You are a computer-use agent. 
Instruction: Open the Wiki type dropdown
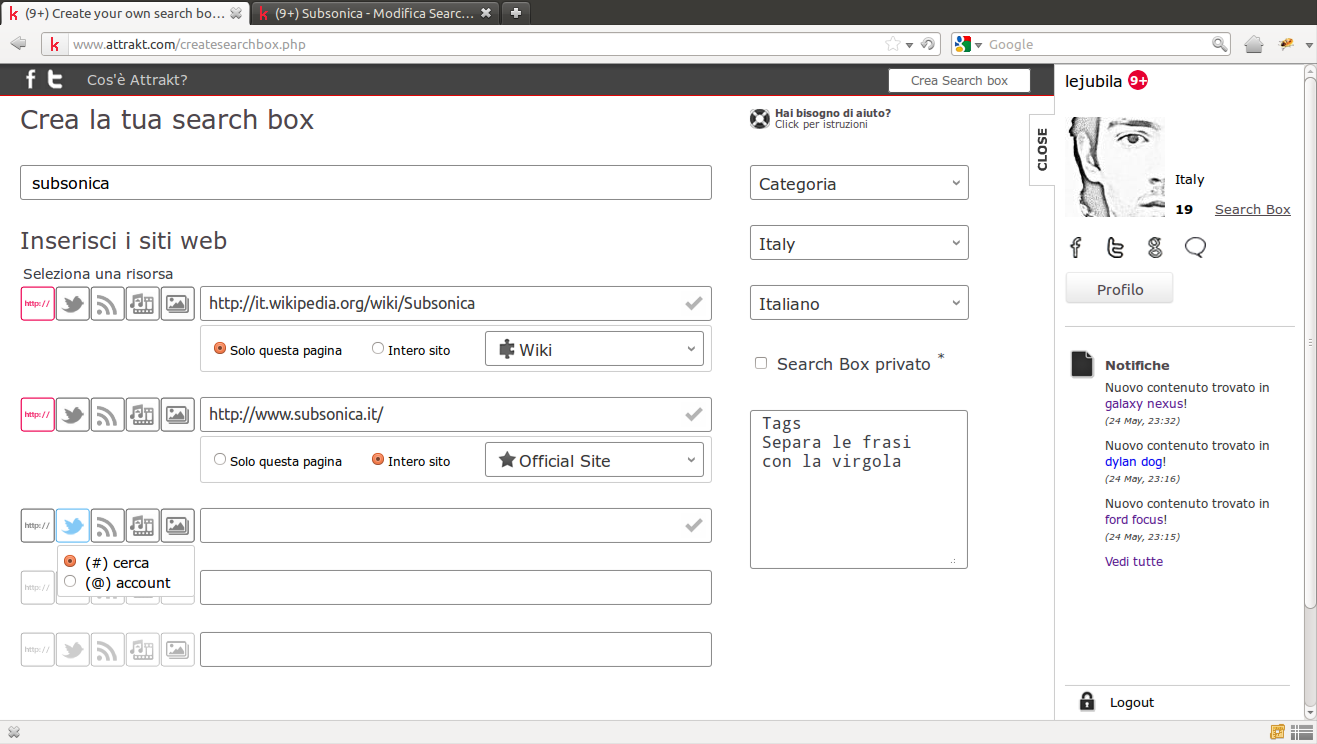coord(594,349)
